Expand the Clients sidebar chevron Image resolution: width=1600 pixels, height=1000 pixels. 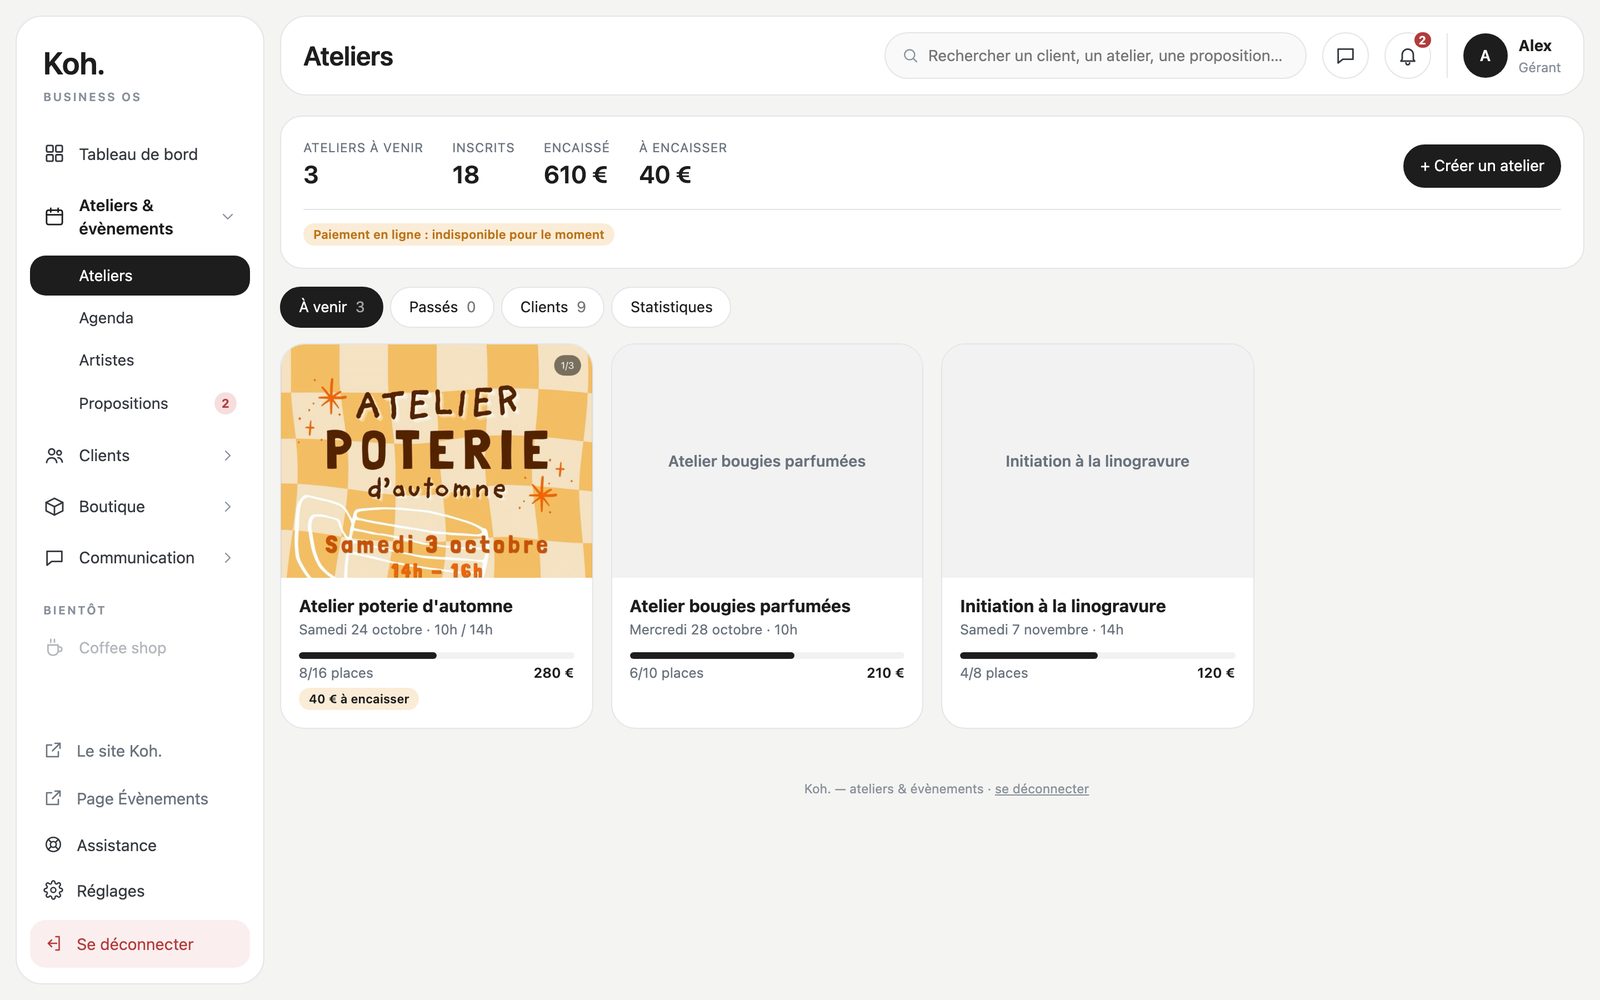click(228, 456)
